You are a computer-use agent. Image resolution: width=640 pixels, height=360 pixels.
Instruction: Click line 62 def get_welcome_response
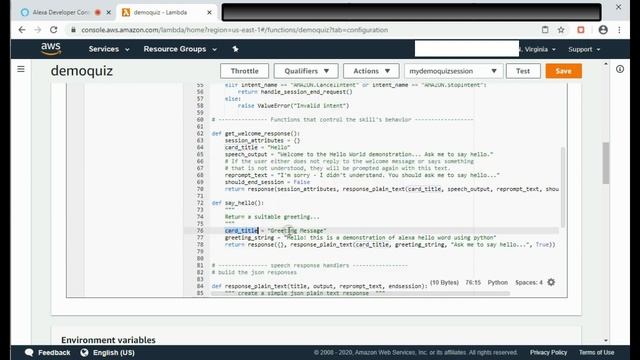(256, 133)
